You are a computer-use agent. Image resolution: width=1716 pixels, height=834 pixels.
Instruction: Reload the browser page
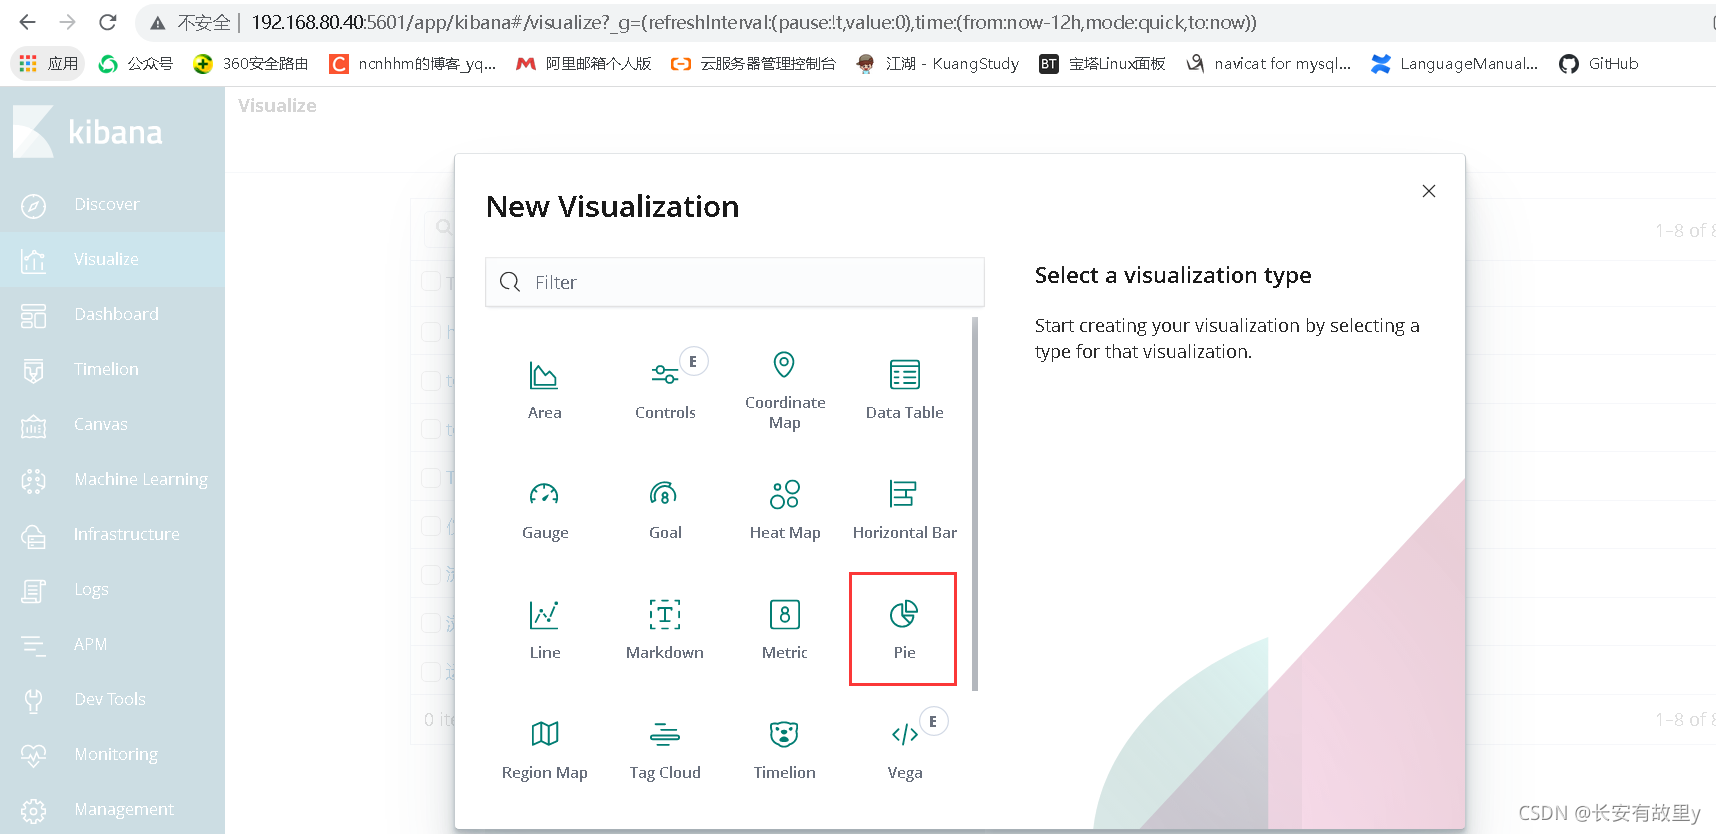pyautogui.click(x=108, y=22)
